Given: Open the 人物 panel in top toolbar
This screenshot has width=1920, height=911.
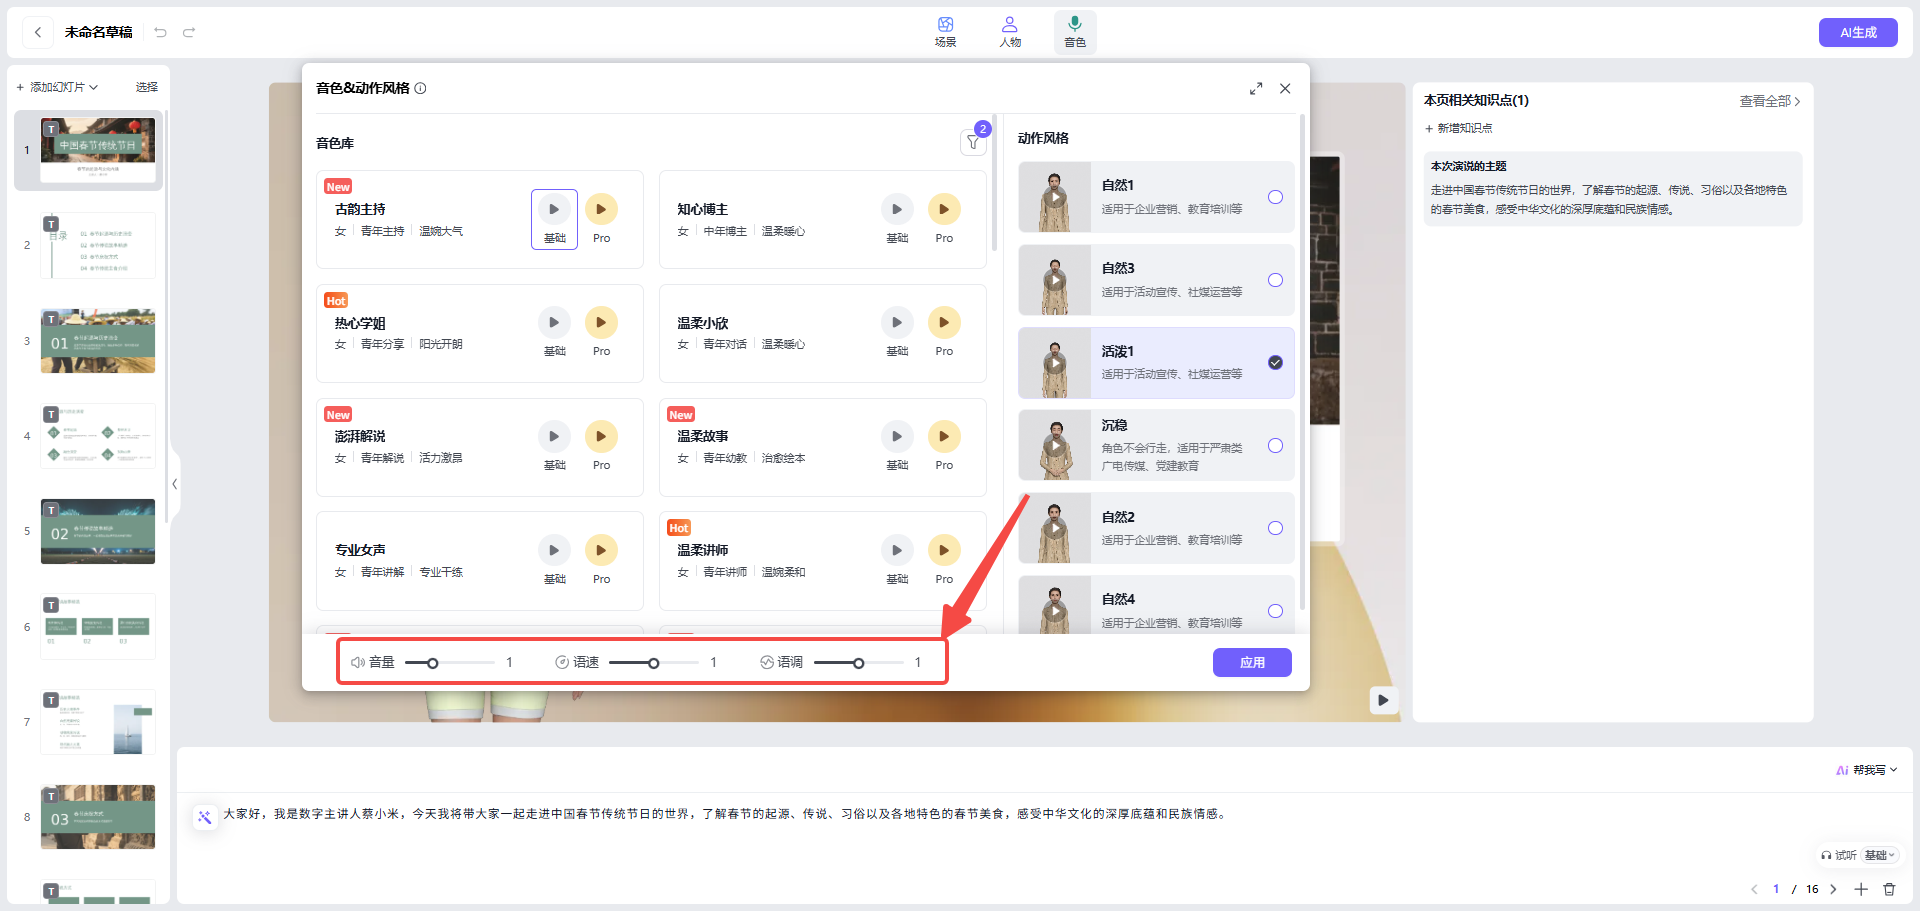Looking at the screenshot, I should click(1010, 31).
